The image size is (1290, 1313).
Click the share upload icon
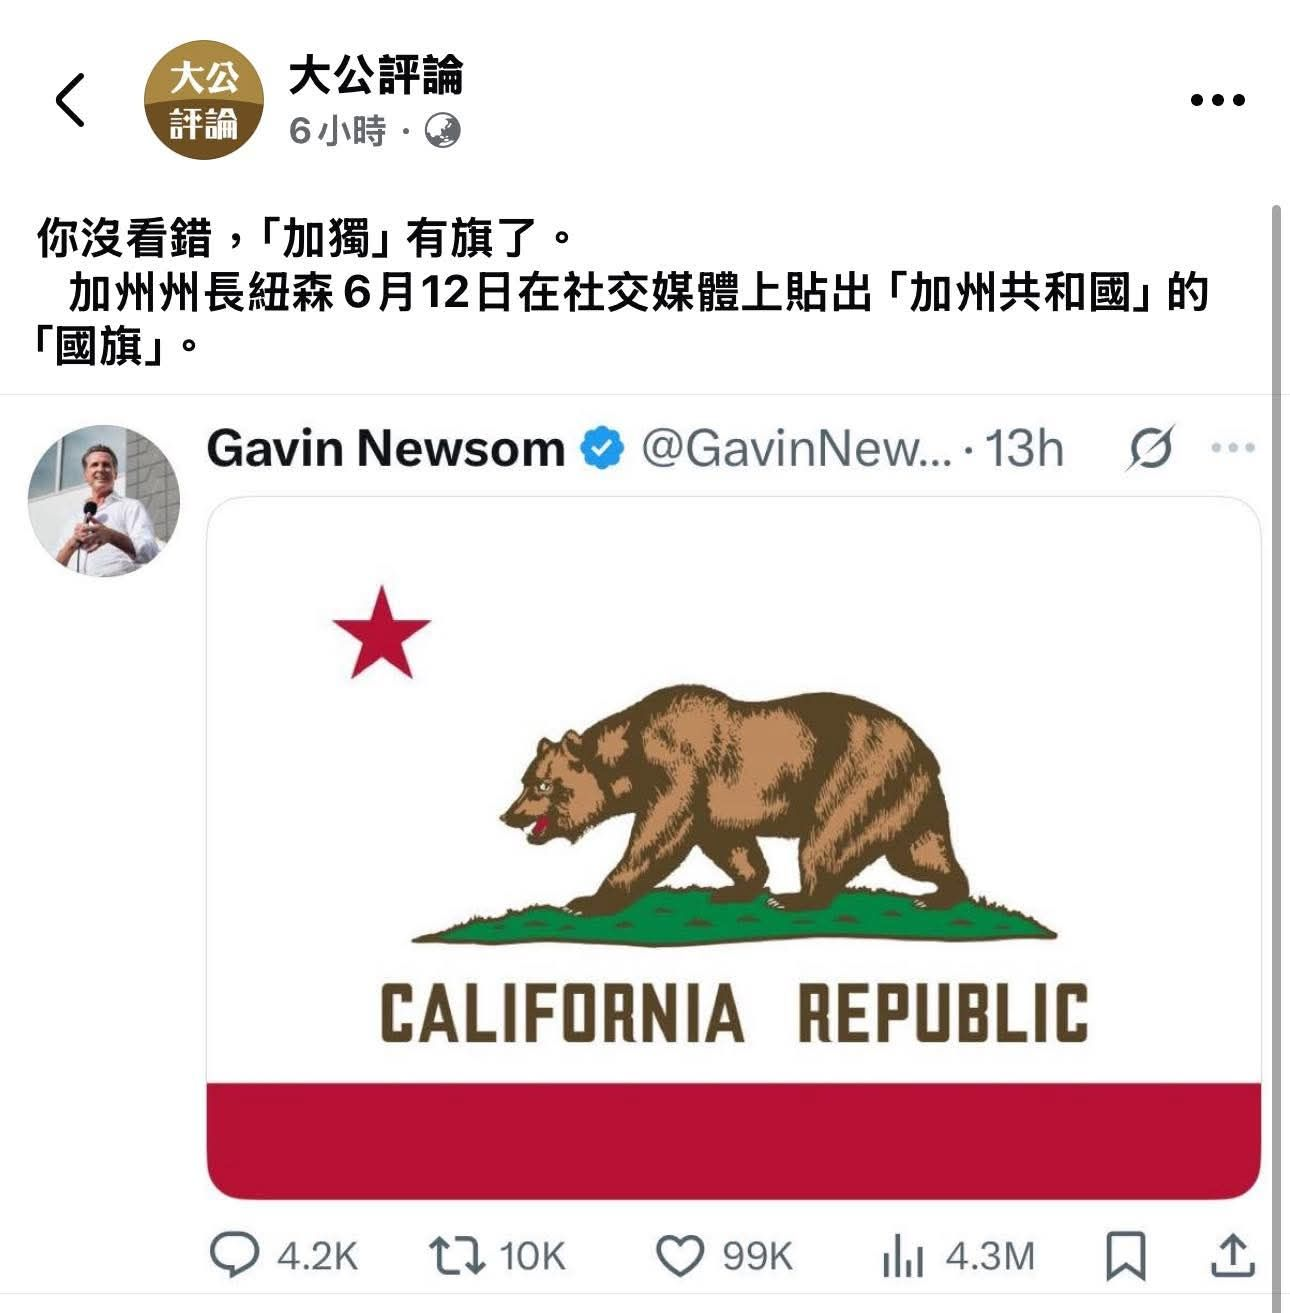[1232, 1255]
